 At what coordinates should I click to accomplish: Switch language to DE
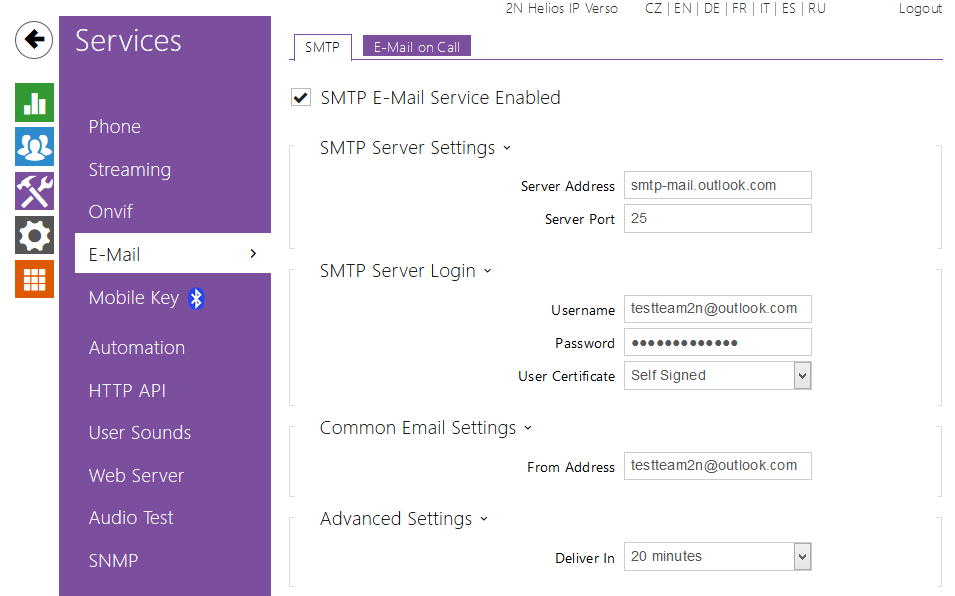click(711, 8)
